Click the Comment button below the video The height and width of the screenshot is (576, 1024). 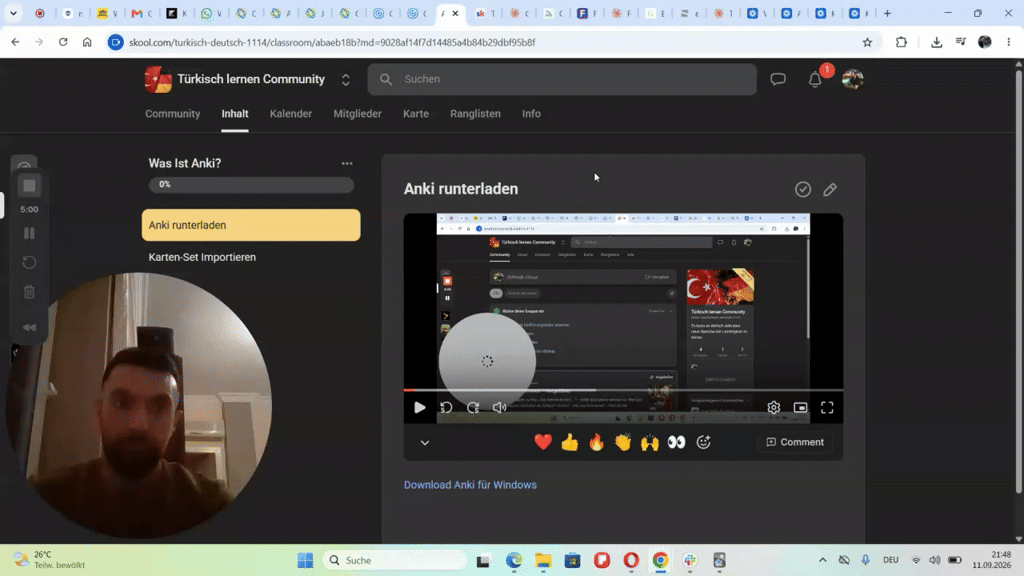pos(795,442)
